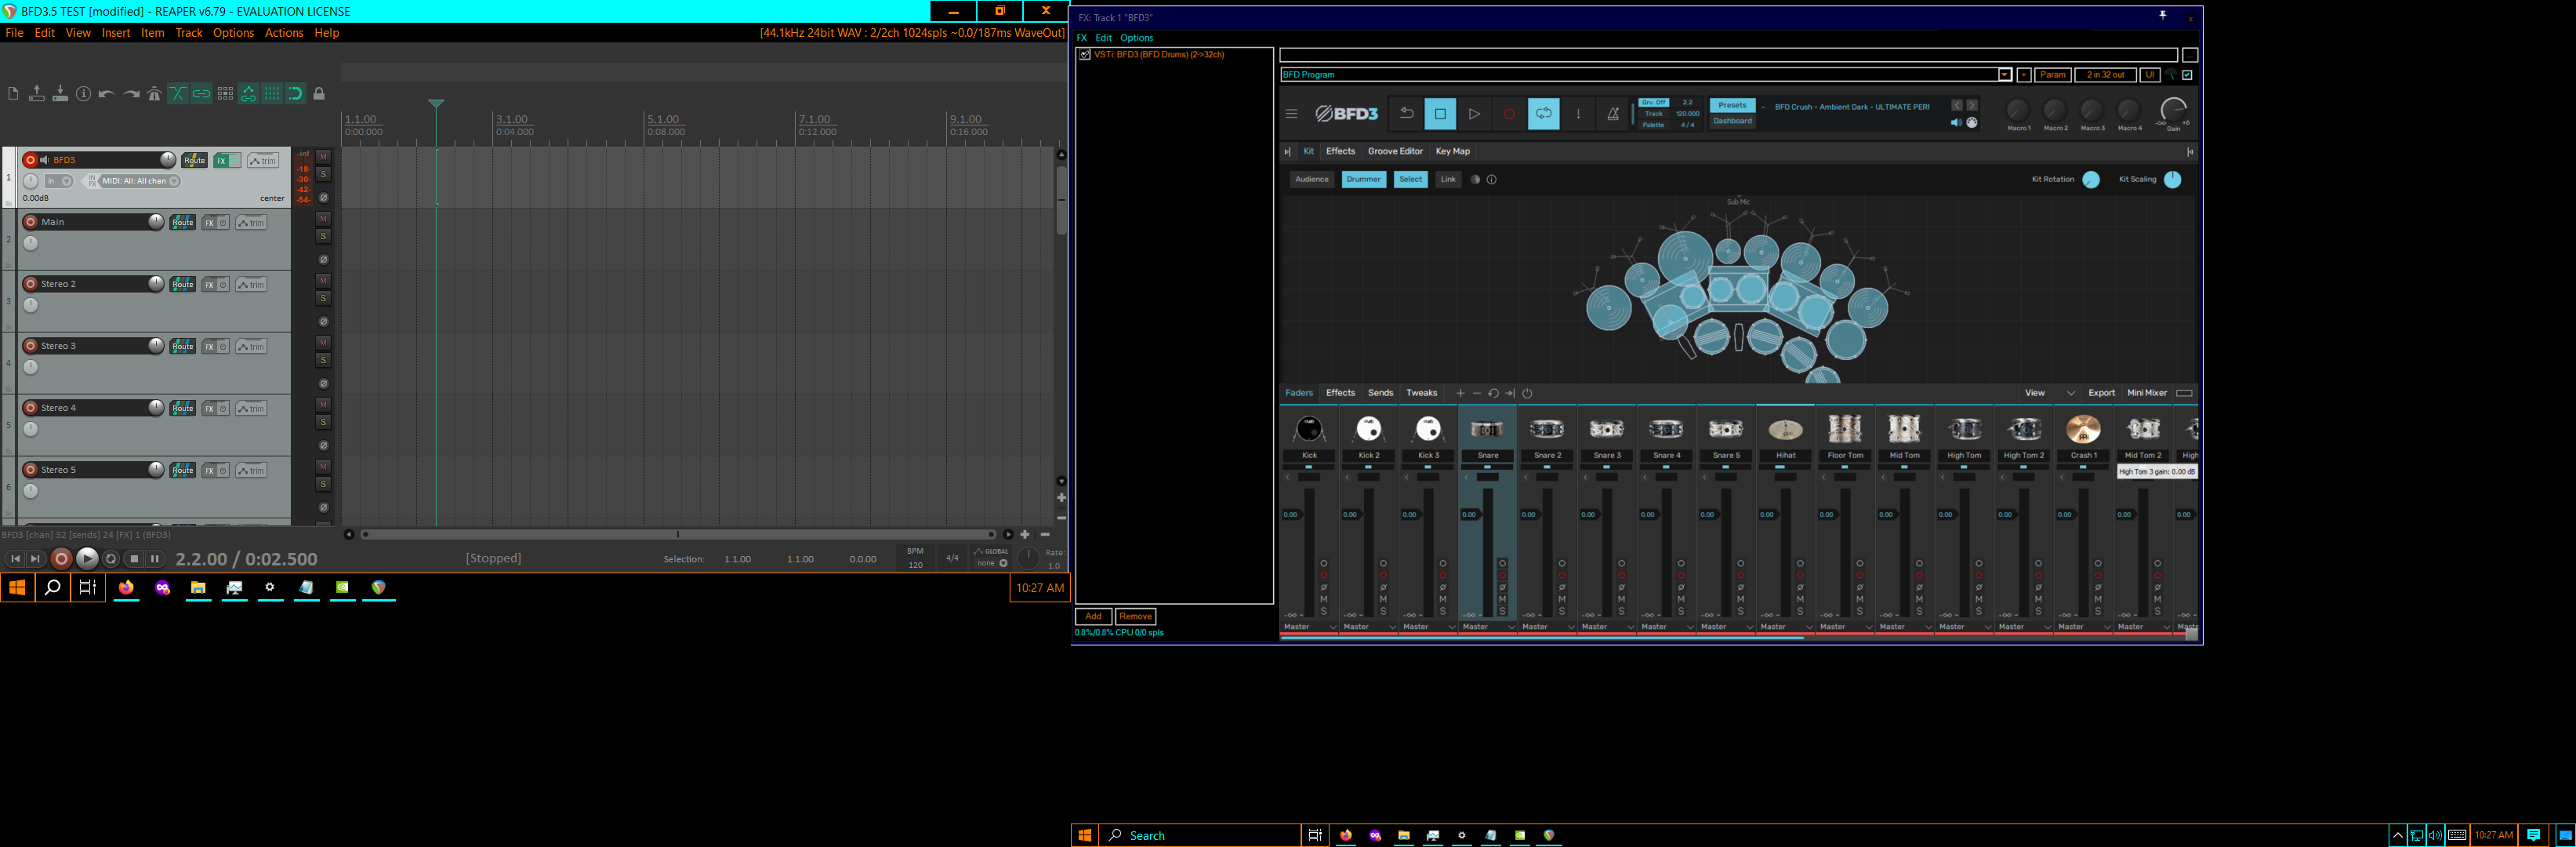Toggle REAPER snap magnet icon

click(296, 94)
